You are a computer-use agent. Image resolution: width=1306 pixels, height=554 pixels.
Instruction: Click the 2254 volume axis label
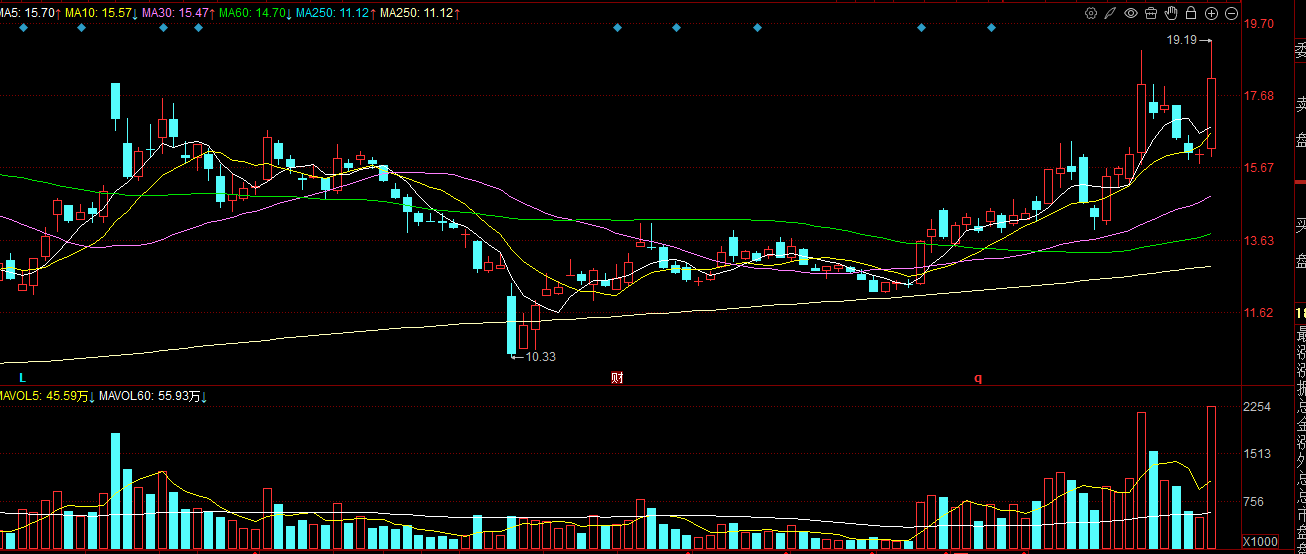1258,407
